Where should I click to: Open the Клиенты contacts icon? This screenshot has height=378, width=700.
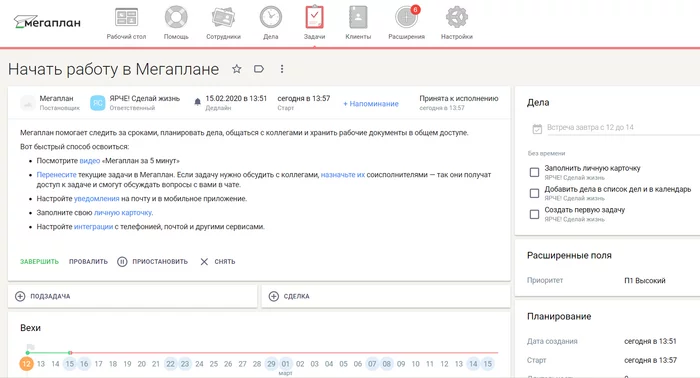(x=358, y=18)
